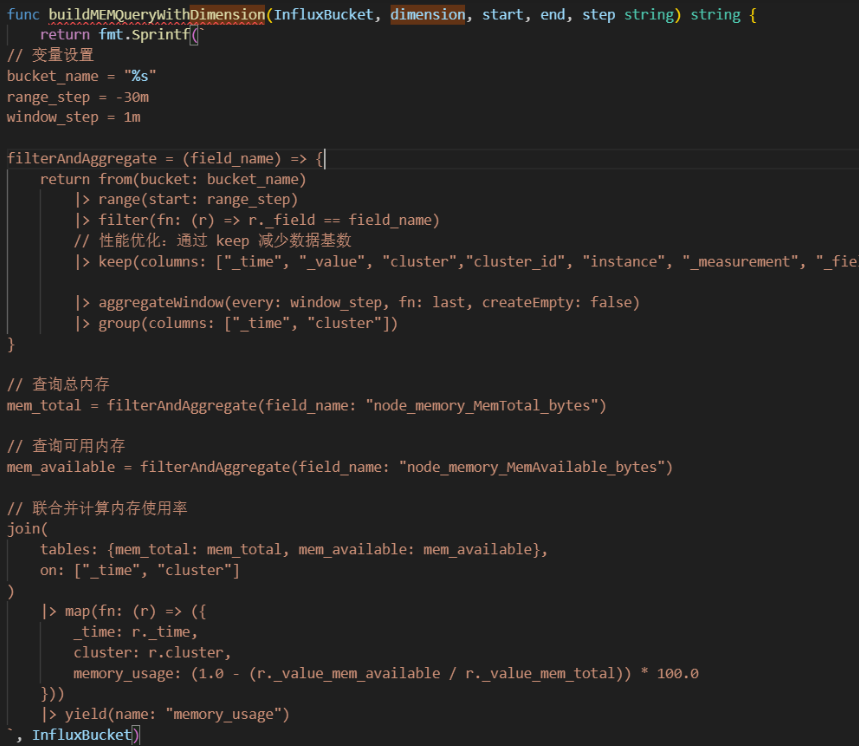
Task: Click the yield(name: "memory_usage") line
Action: click(x=165, y=714)
